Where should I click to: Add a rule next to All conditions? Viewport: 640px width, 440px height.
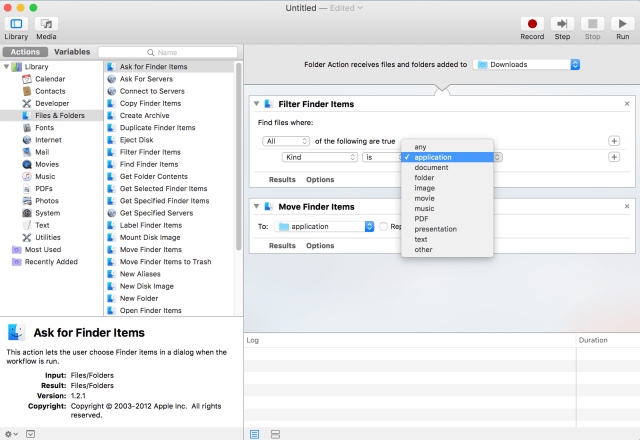614,141
